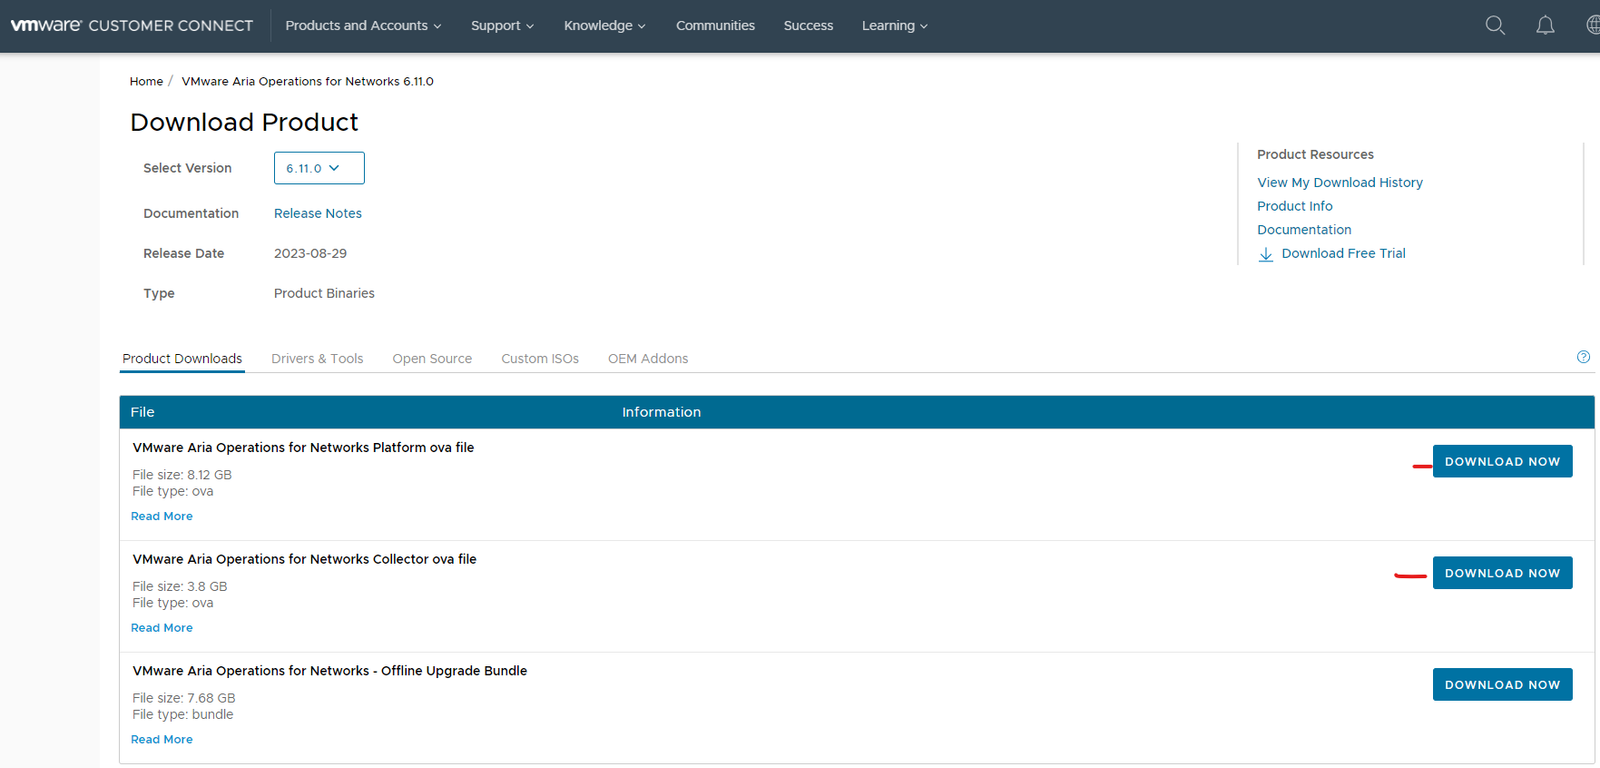1600x768 pixels.
Task: Click the Download Product heading
Action: point(244,122)
